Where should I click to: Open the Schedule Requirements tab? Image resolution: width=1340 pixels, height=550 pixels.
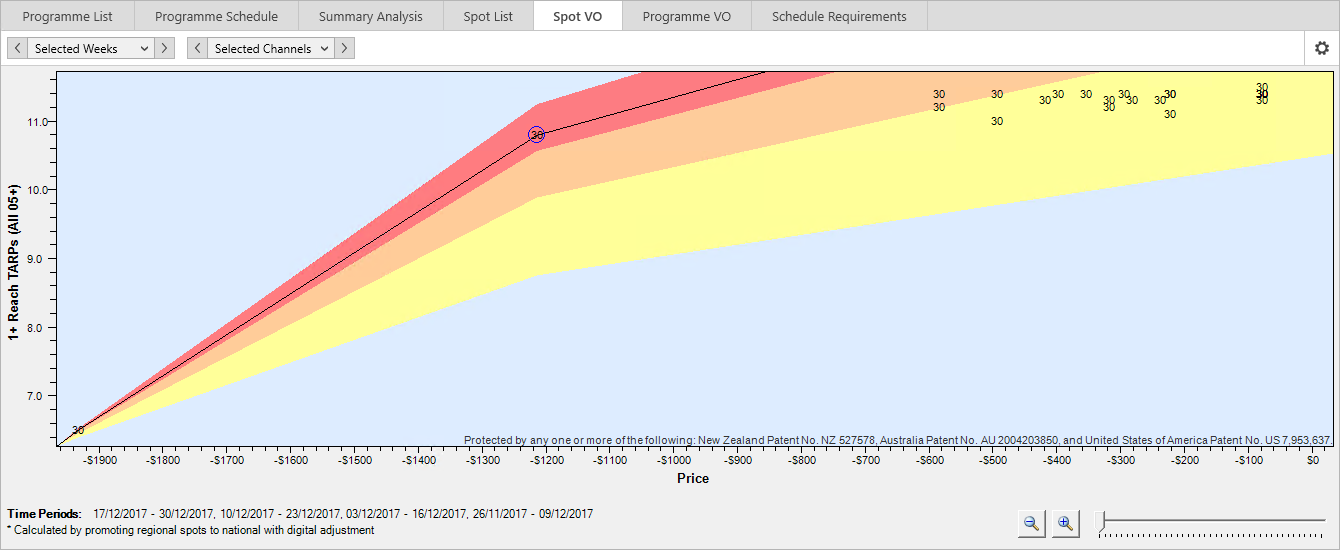click(839, 16)
